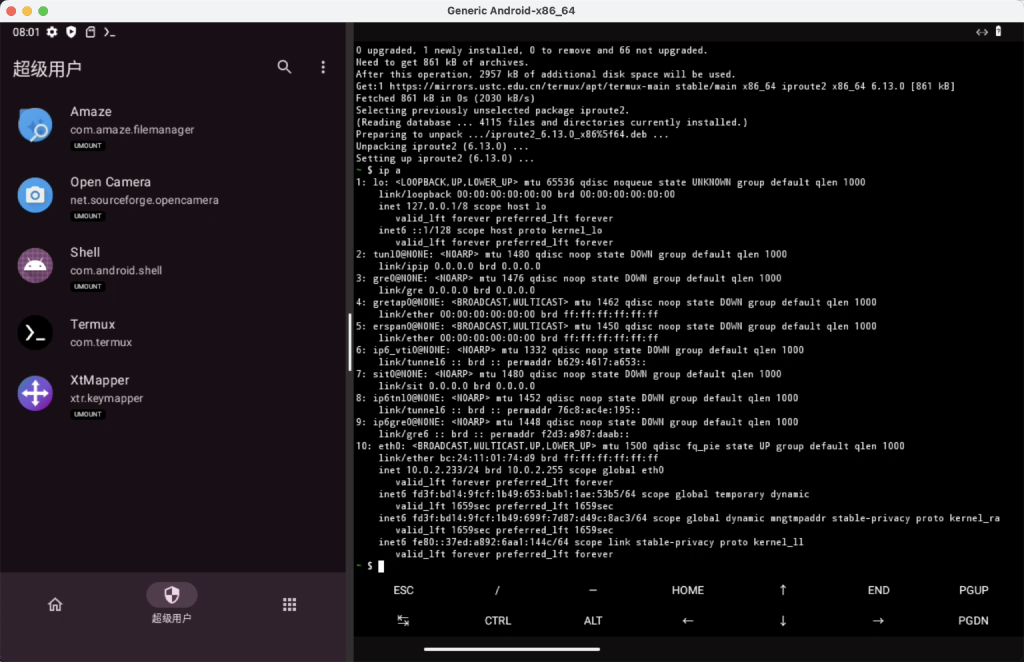Go to the Home tab in bottom navigation
The width and height of the screenshot is (1024, 662).
[55, 604]
